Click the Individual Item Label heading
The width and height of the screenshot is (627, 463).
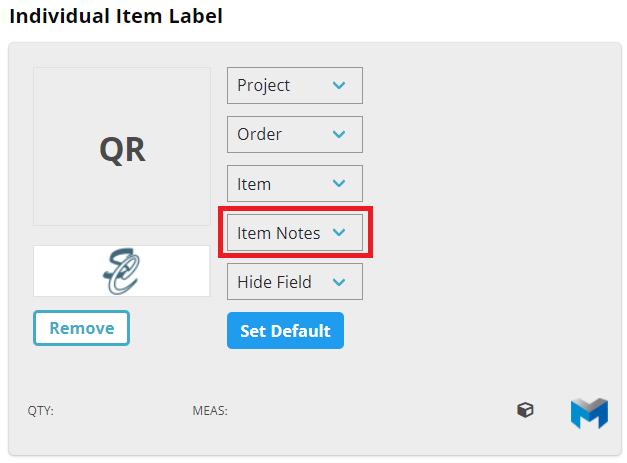click(x=116, y=16)
